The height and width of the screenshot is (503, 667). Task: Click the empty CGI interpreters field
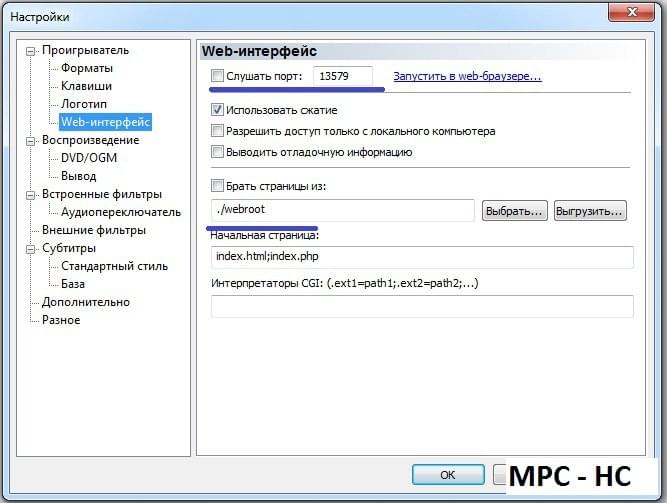(x=422, y=306)
